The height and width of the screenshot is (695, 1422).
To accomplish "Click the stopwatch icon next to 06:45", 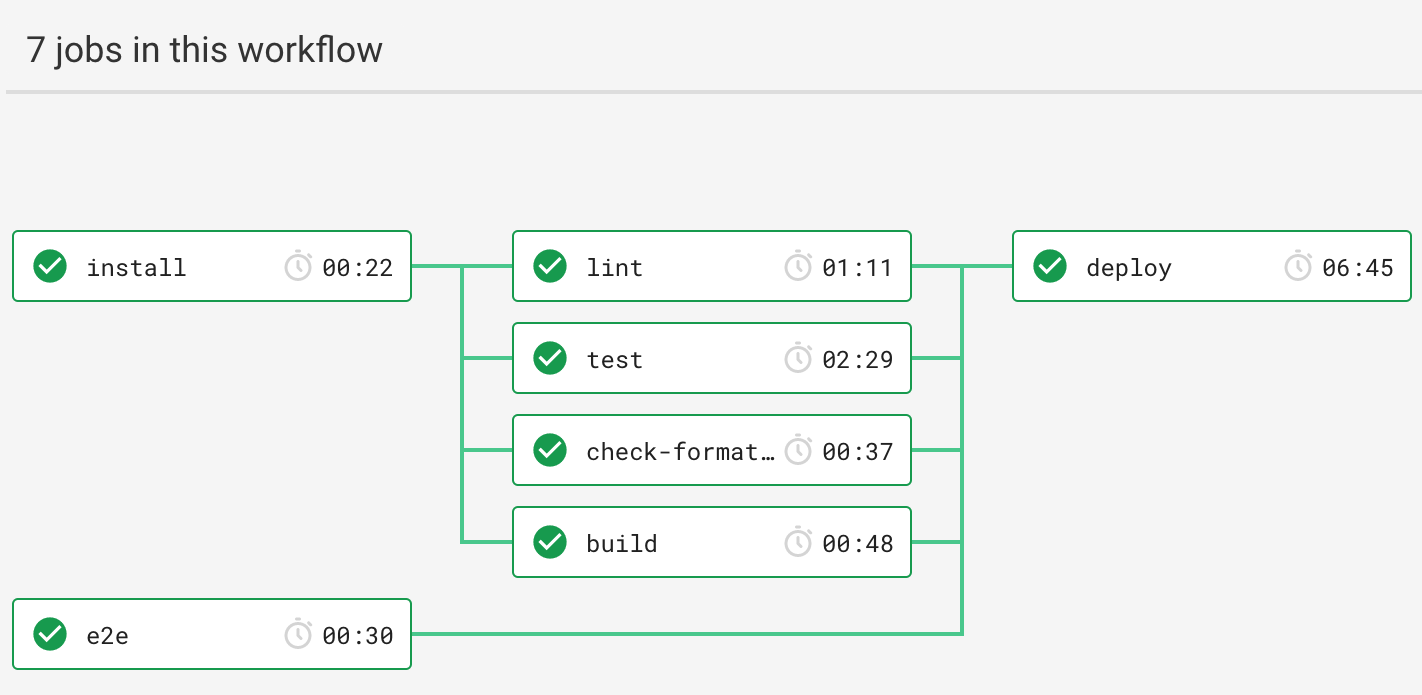I will click(1298, 267).
